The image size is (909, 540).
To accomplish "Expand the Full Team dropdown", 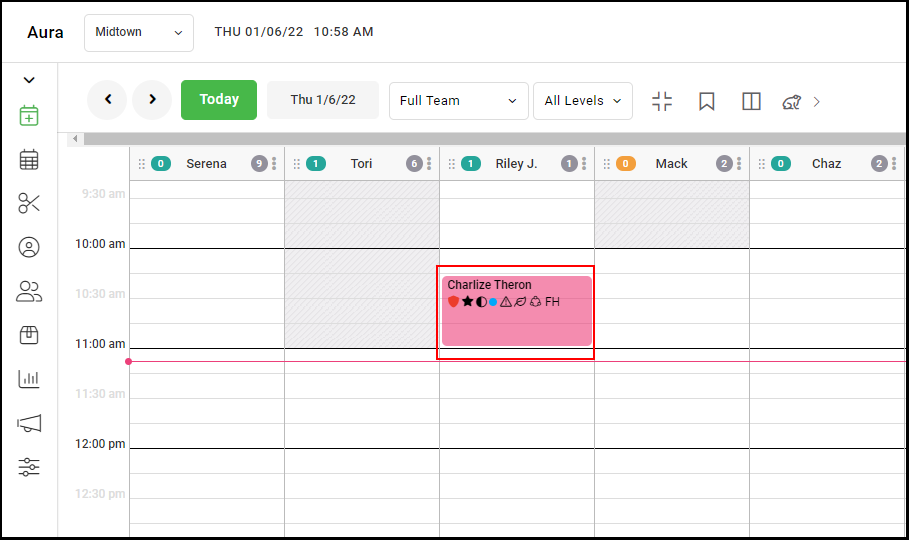I will (x=459, y=101).
